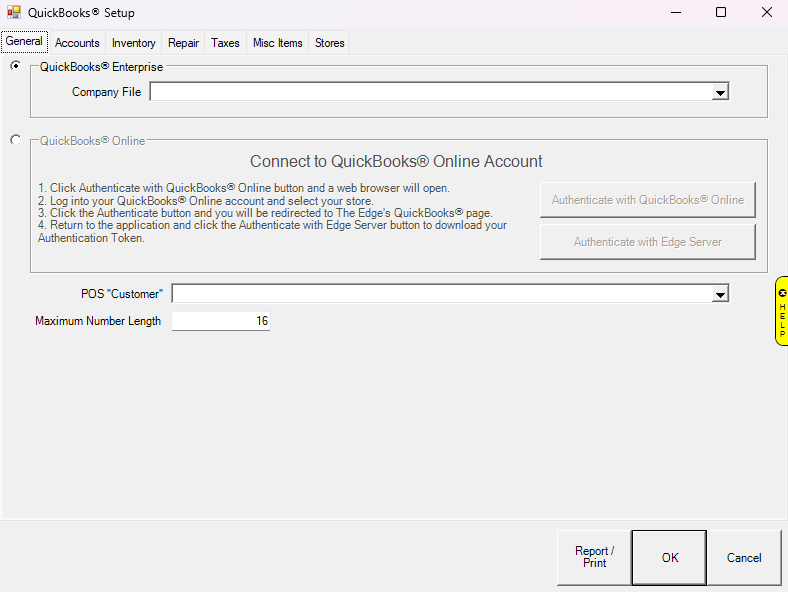Image resolution: width=788 pixels, height=592 pixels.
Task: Switch to the General tab
Action: coord(24,42)
